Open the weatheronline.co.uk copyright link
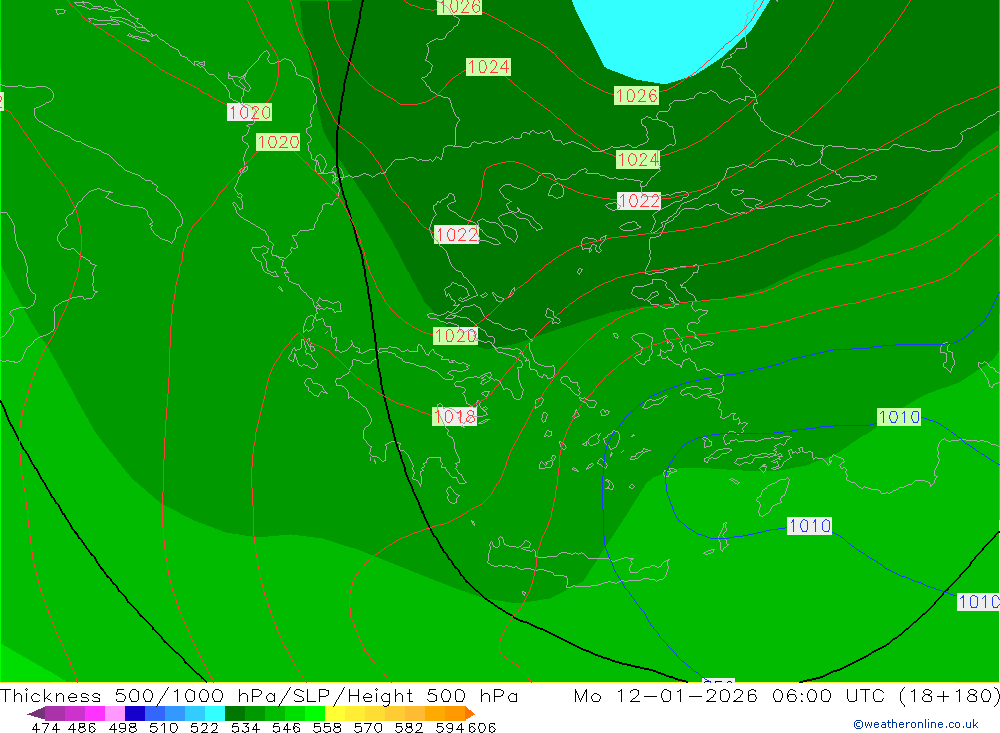This screenshot has width=1000, height=733. 916,724
